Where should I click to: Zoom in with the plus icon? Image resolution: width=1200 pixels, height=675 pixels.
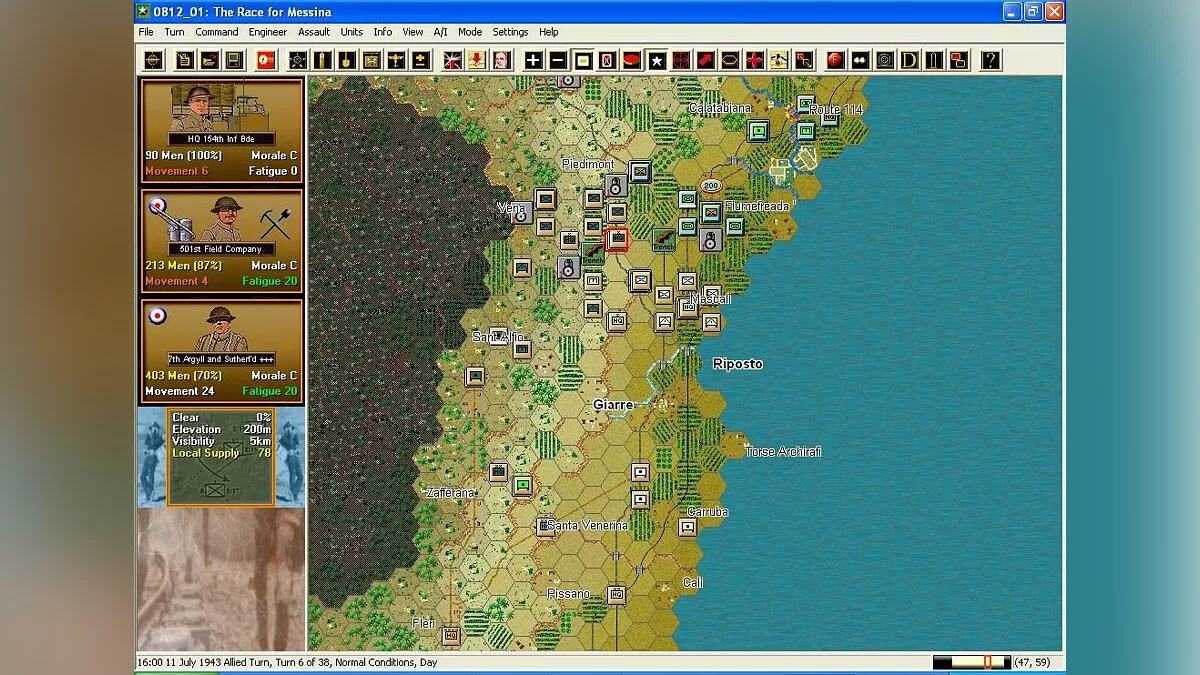tap(533, 60)
